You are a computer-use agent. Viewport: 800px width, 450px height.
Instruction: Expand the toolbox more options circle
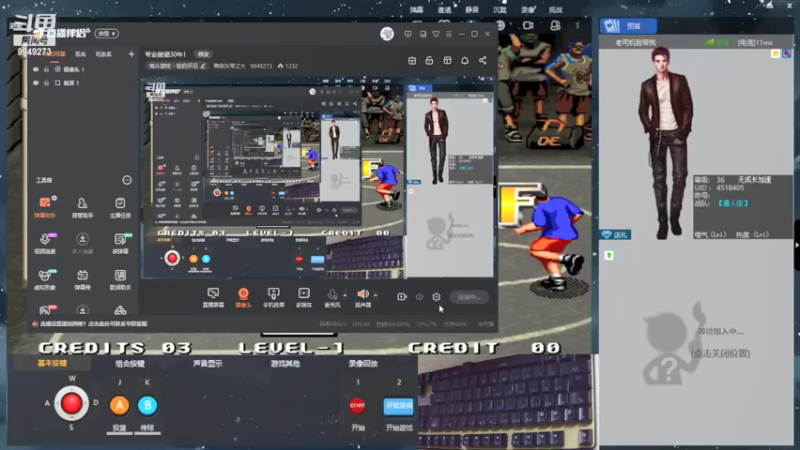127,180
